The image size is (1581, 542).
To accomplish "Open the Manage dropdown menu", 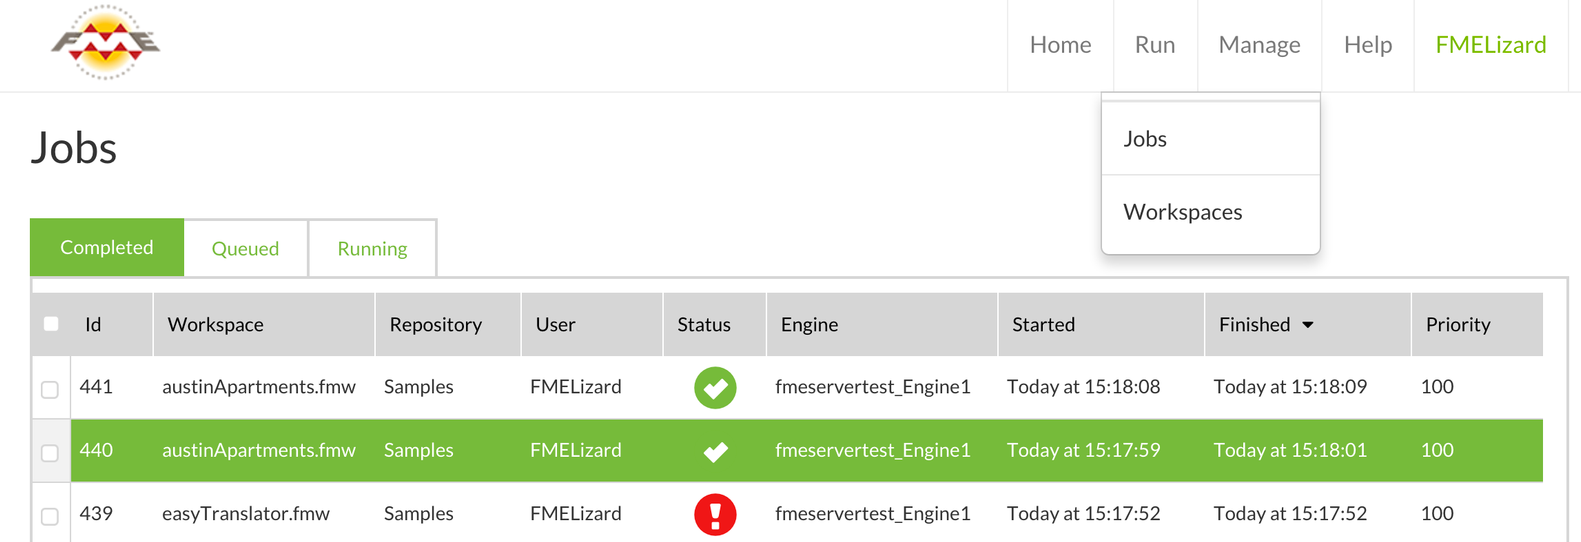I will [1259, 45].
